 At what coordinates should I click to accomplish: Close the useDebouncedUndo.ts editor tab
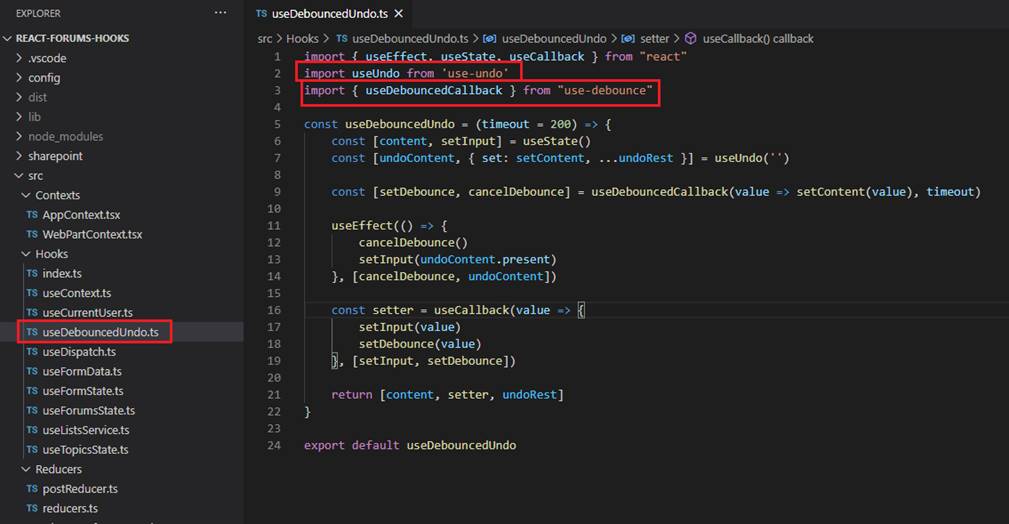click(398, 14)
